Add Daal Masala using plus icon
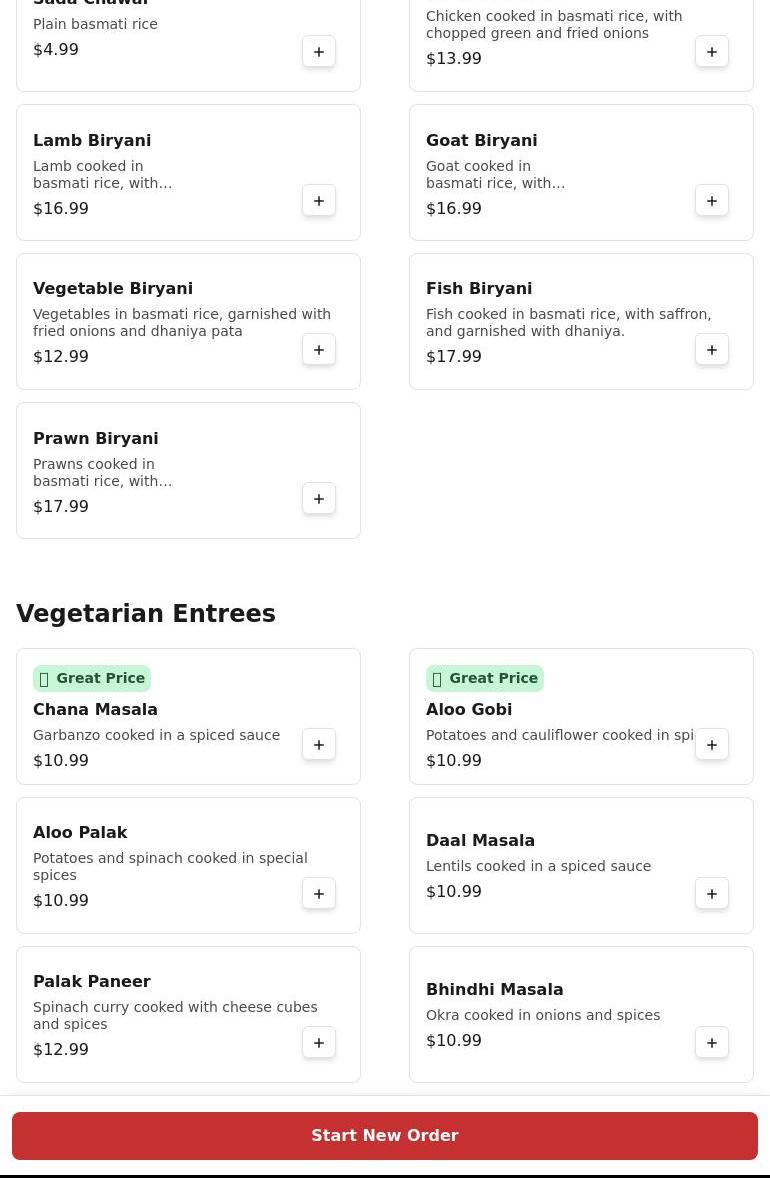The height and width of the screenshot is (1178, 770). [712, 894]
